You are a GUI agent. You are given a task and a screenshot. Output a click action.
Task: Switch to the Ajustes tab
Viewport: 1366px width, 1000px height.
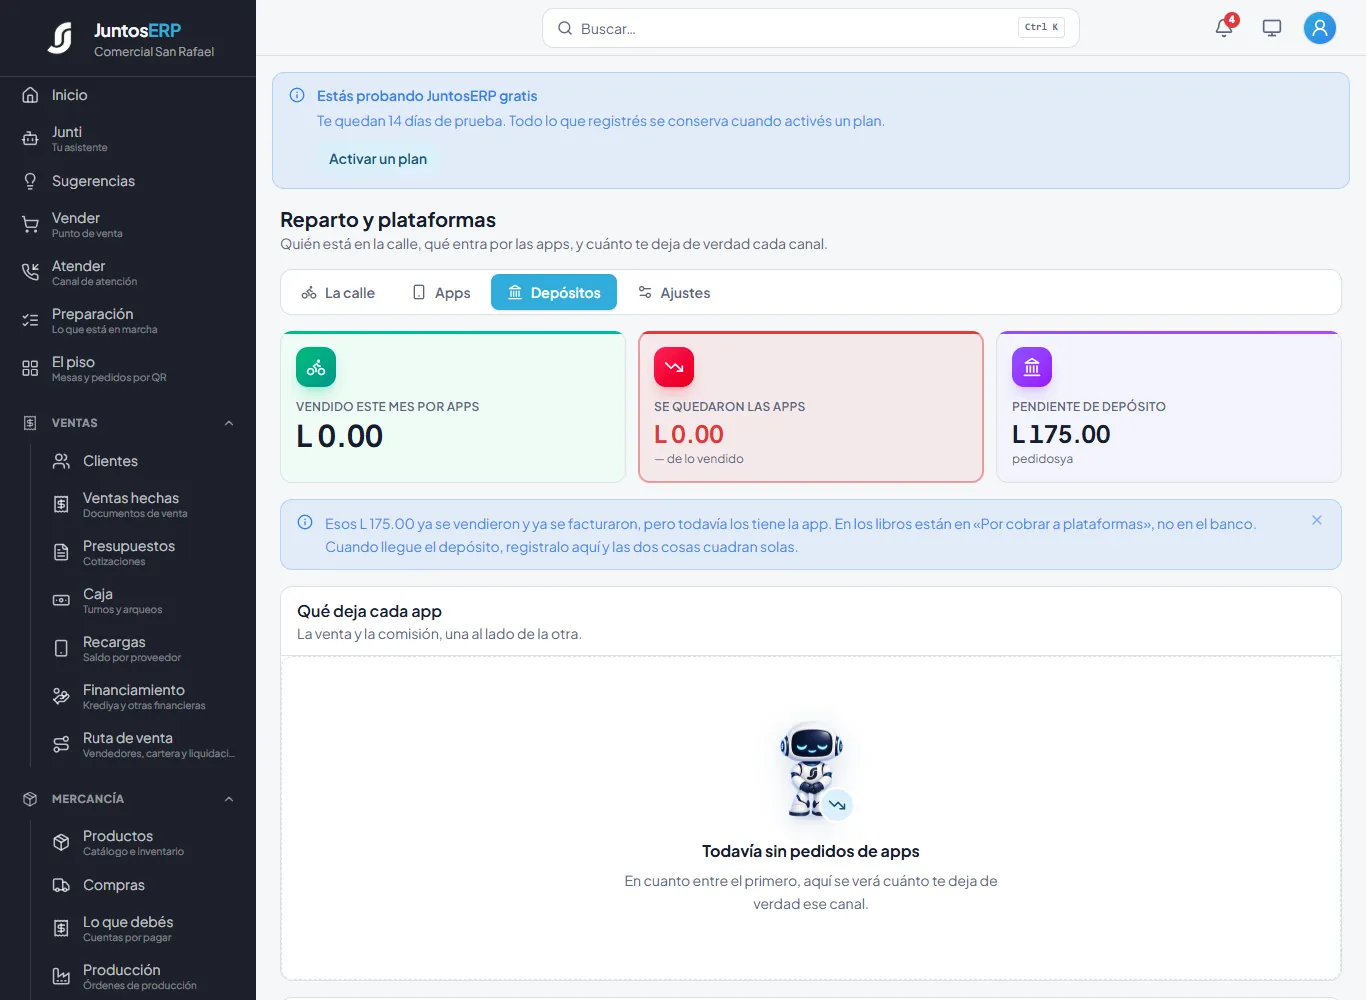click(x=674, y=293)
